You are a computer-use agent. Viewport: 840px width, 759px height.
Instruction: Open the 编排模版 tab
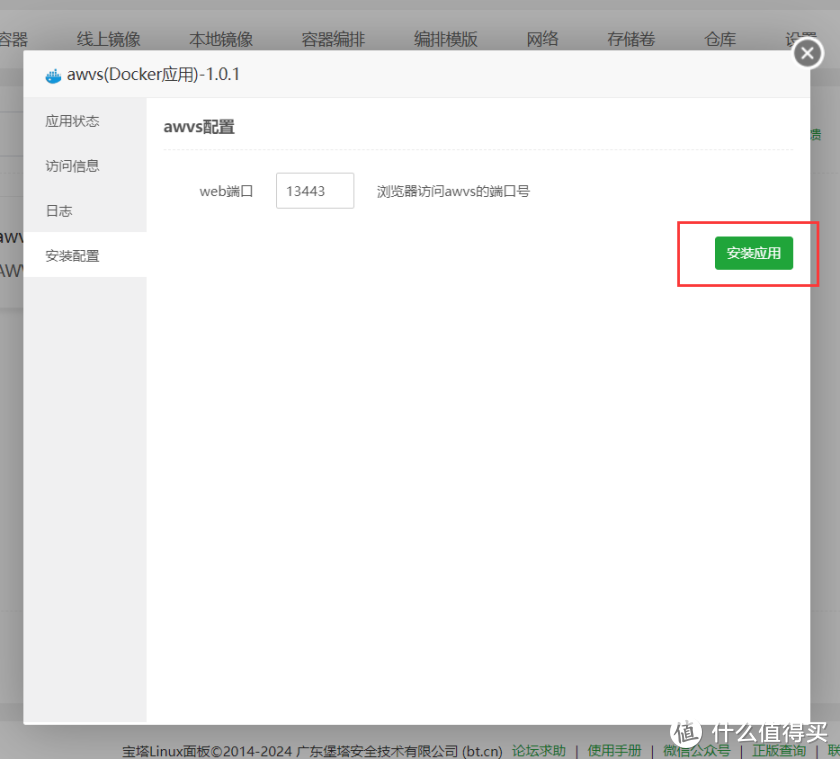point(445,38)
